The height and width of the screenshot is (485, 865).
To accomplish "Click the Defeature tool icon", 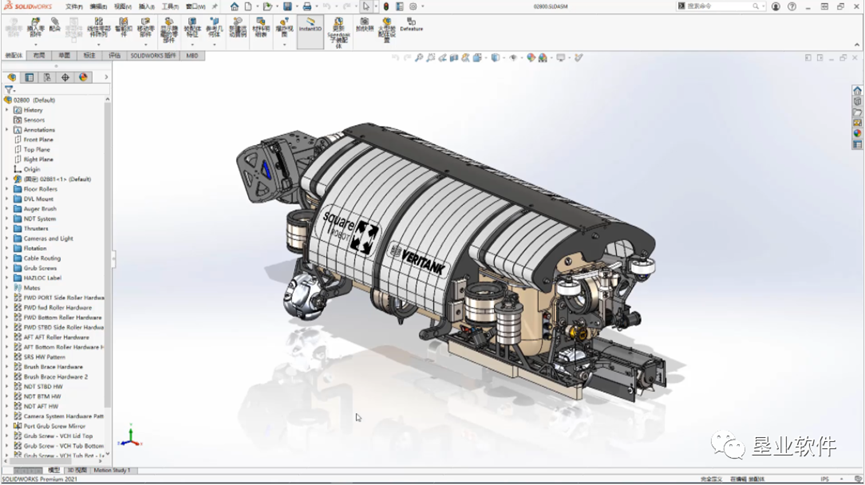I will [x=411, y=24].
